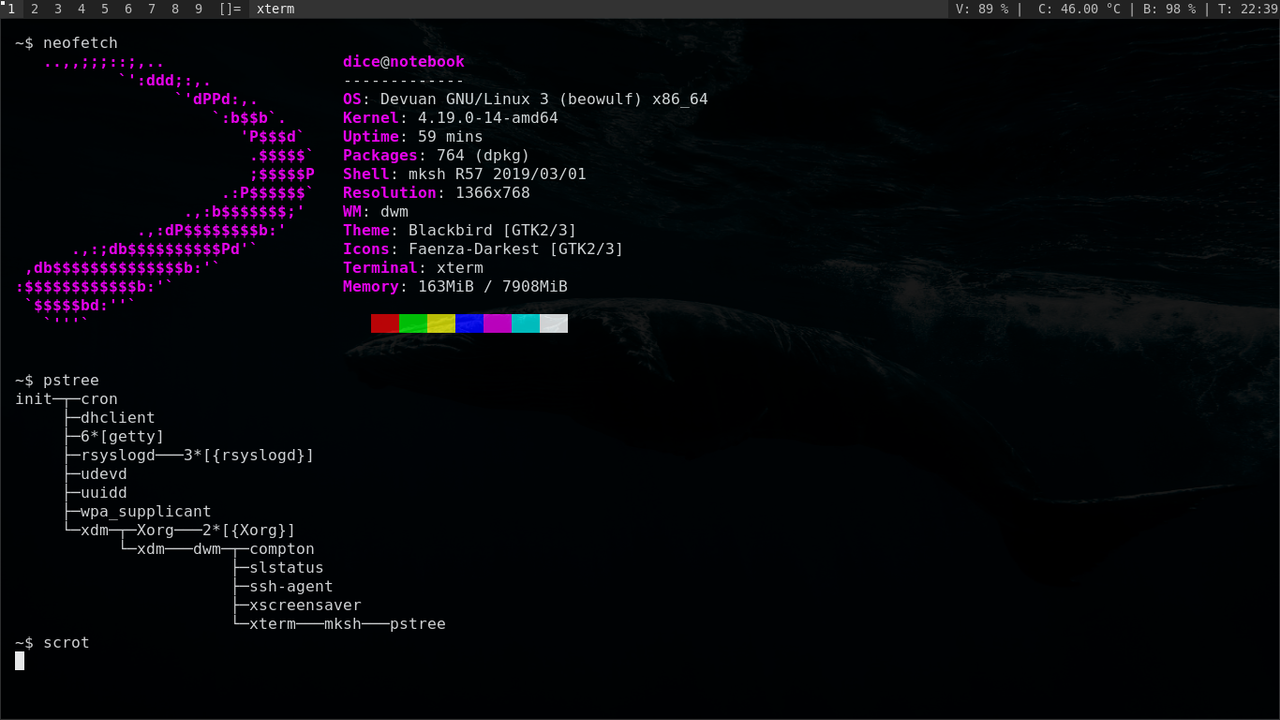Switch to dwm tag 3
The height and width of the screenshot is (720, 1280).
click(58, 9)
